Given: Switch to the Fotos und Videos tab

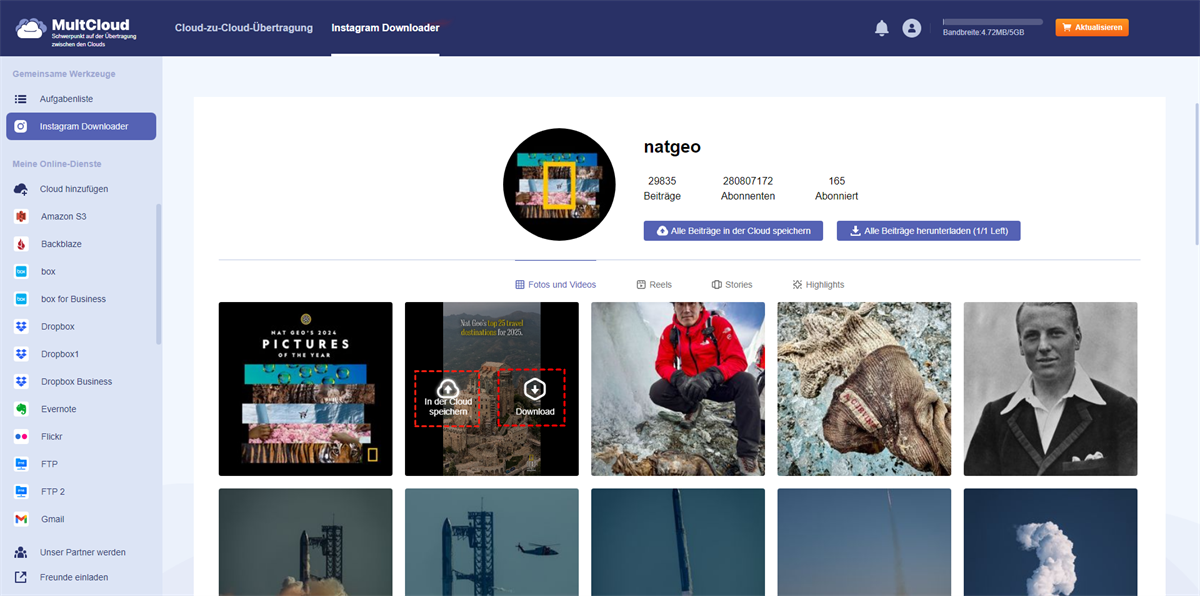Looking at the screenshot, I should point(555,285).
